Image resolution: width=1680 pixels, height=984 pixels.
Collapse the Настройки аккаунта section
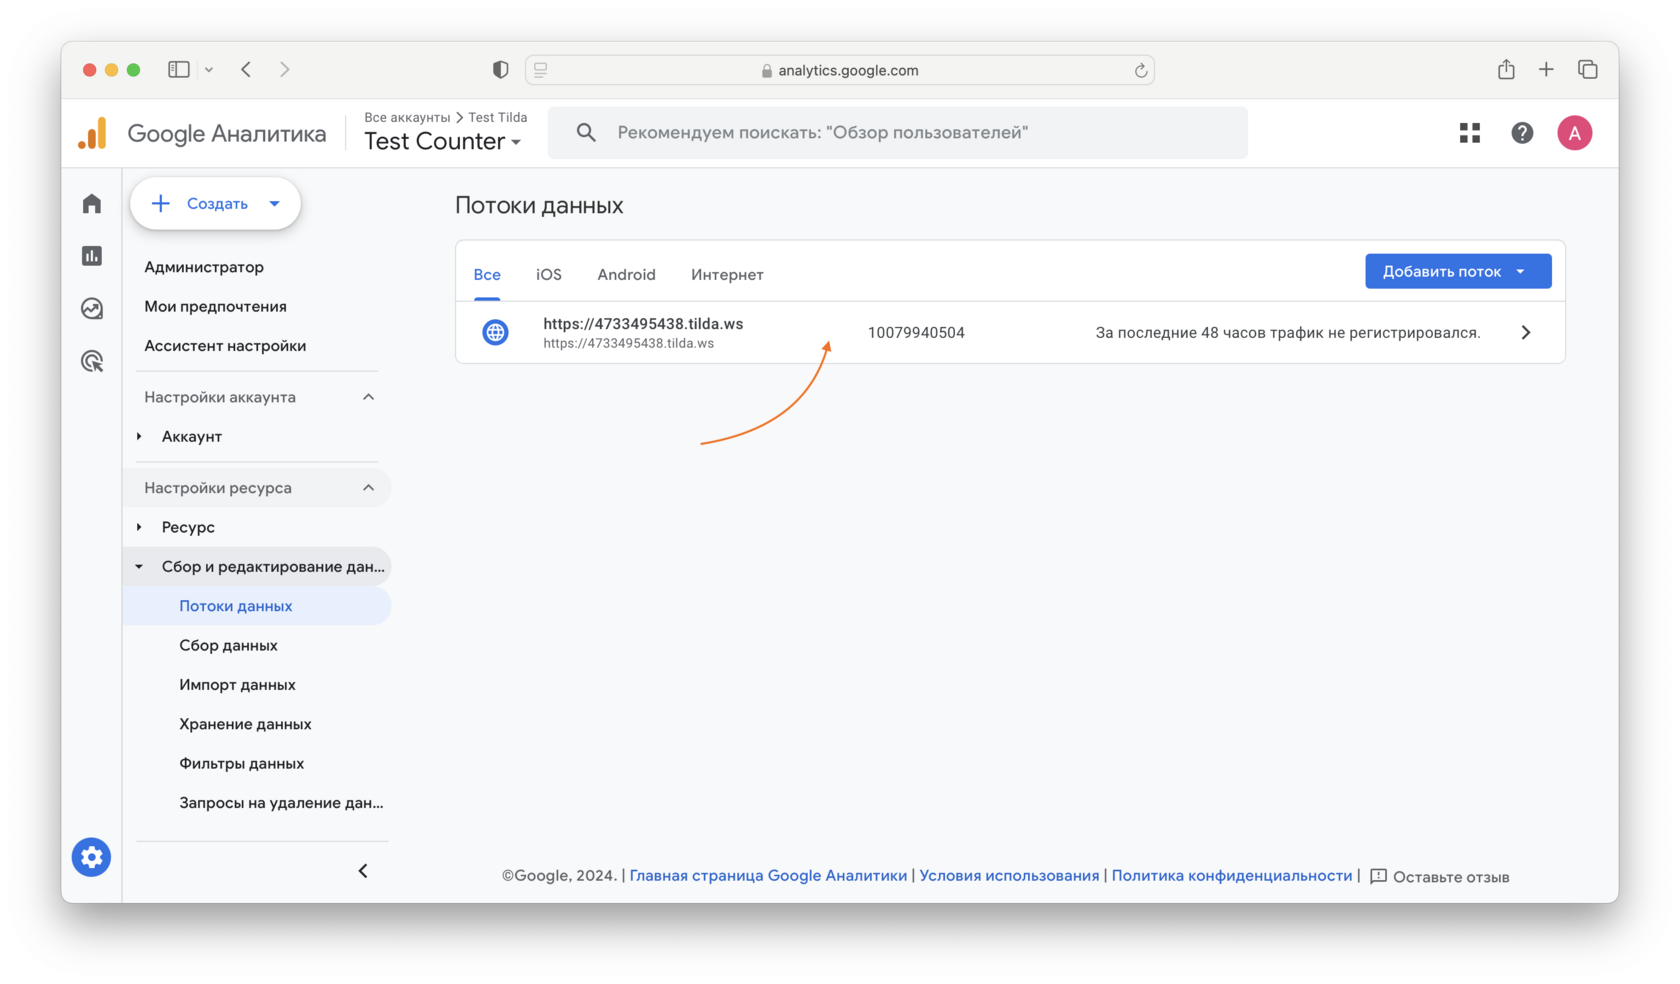click(368, 397)
